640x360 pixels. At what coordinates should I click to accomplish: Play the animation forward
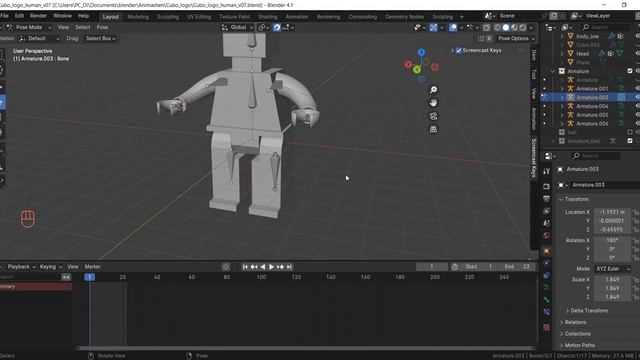tap(271, 267)
